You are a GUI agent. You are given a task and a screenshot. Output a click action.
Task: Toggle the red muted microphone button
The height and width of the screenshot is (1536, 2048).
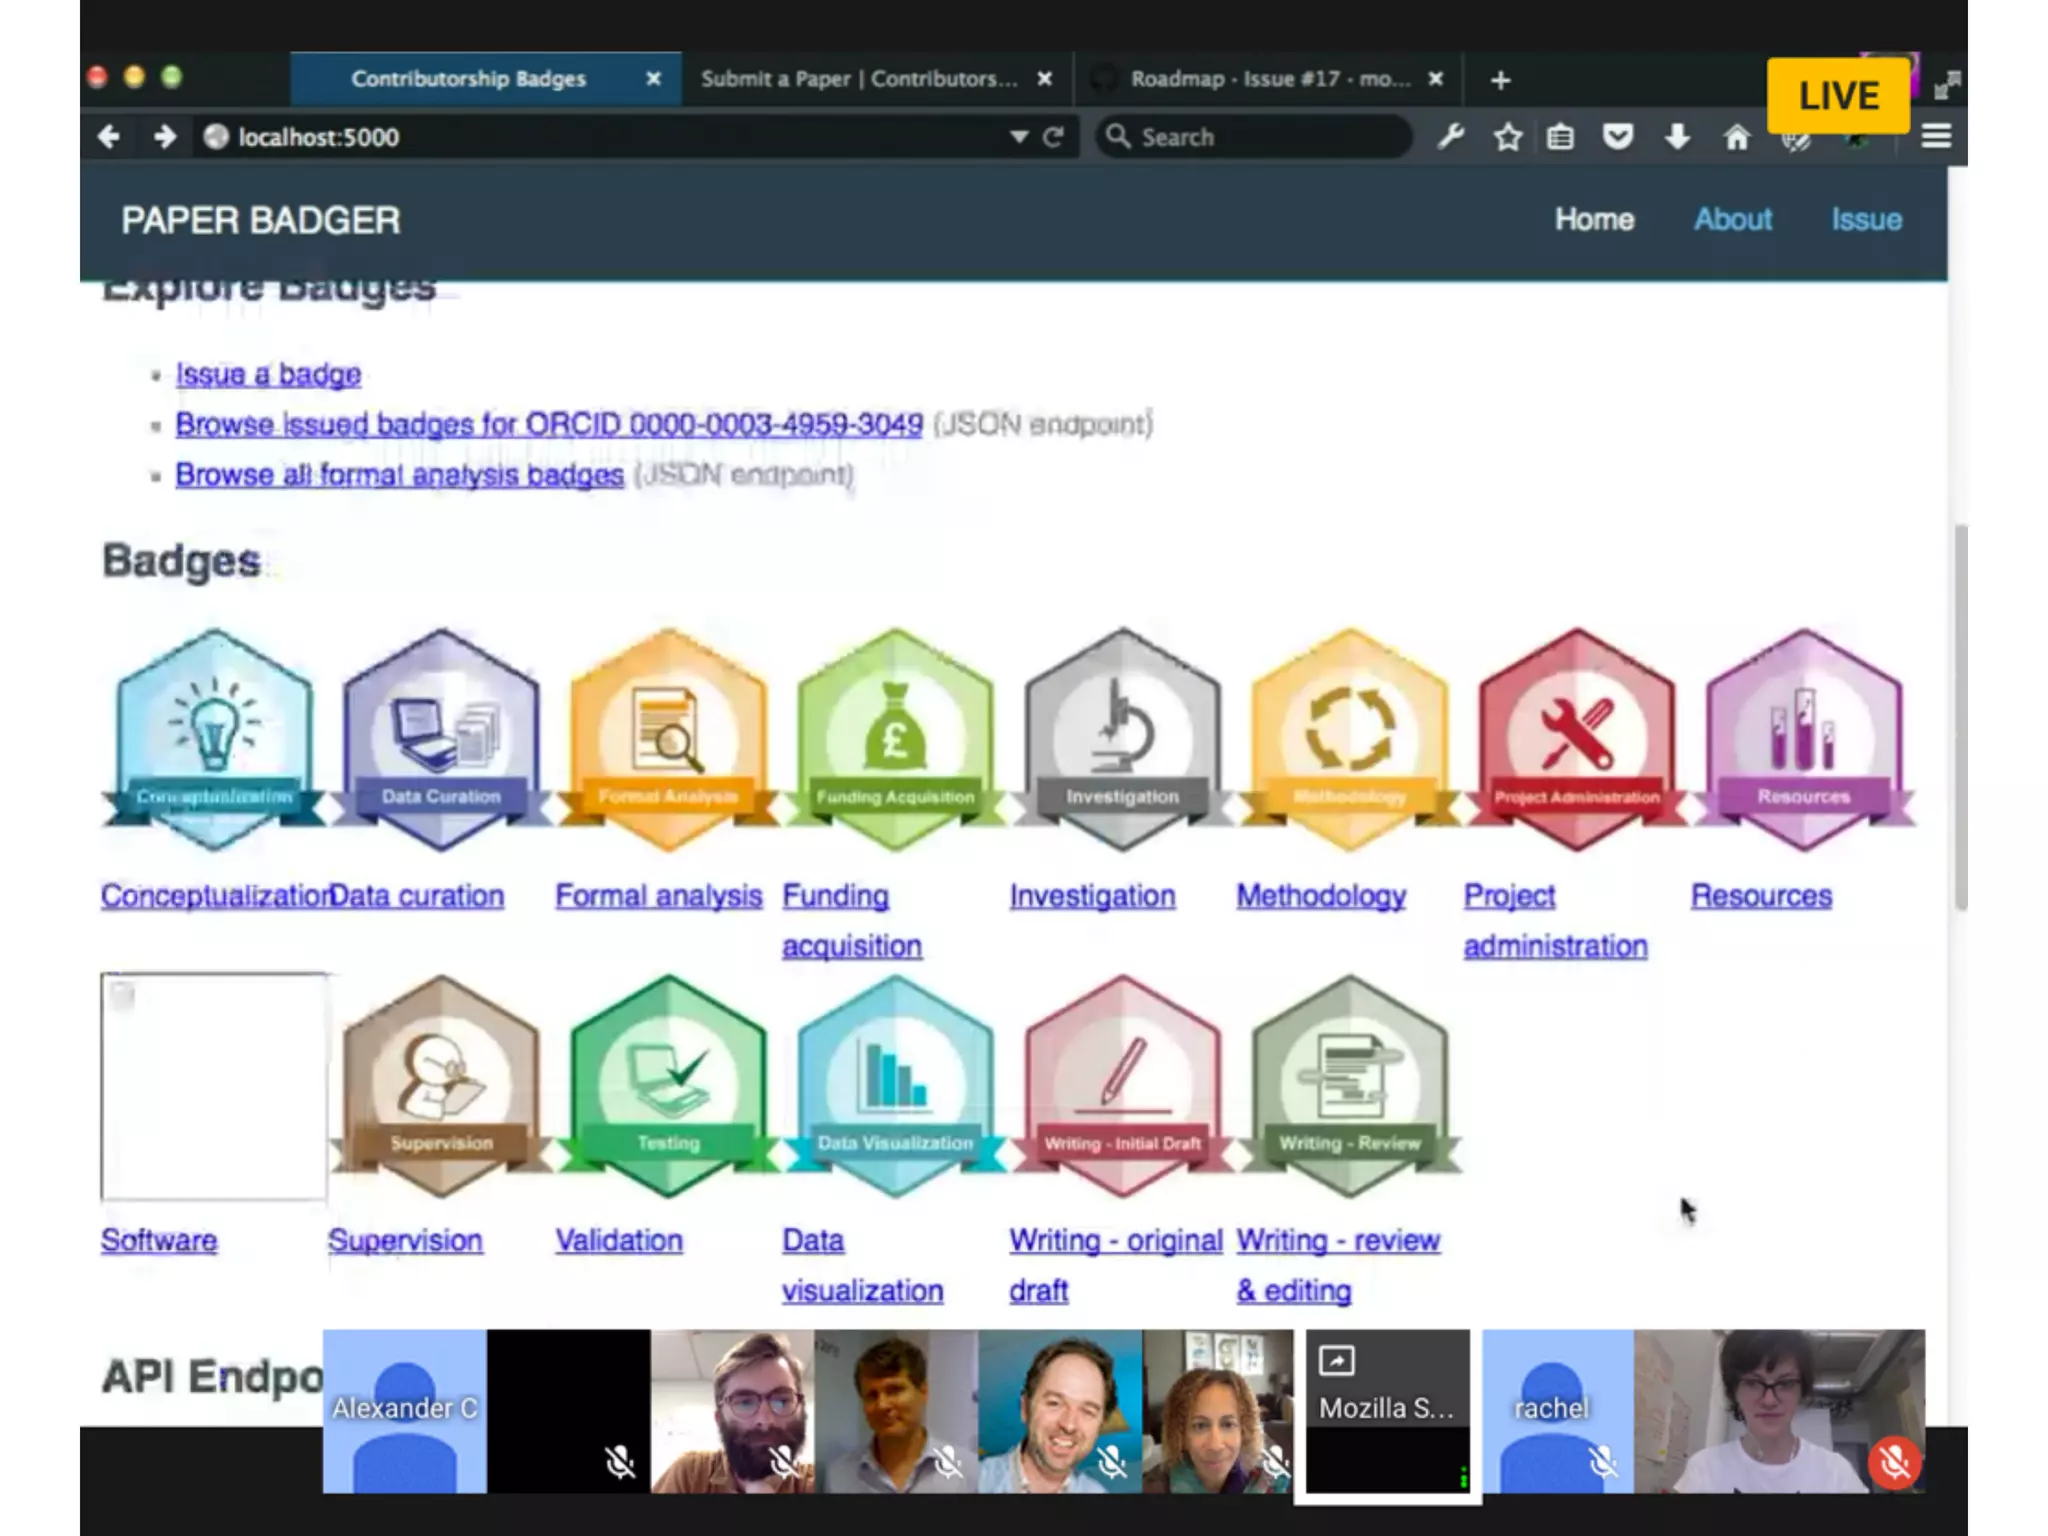click(1893, 1463)
